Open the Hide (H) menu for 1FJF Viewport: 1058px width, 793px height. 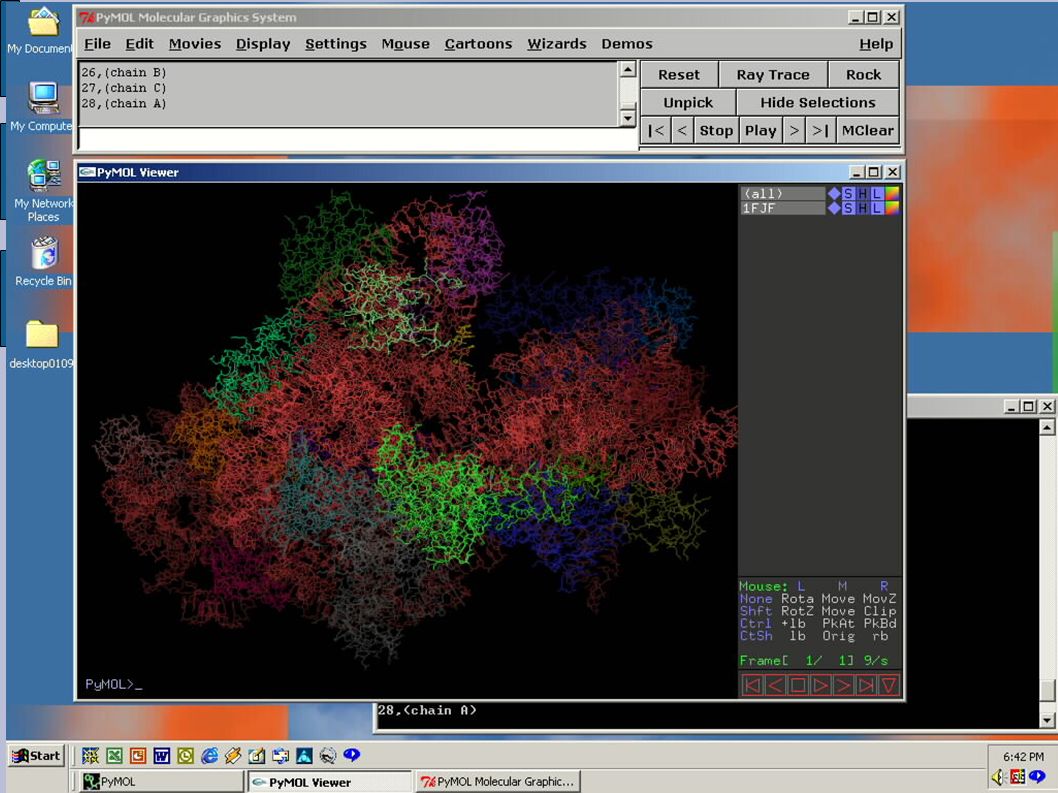(x=862, y=209)
